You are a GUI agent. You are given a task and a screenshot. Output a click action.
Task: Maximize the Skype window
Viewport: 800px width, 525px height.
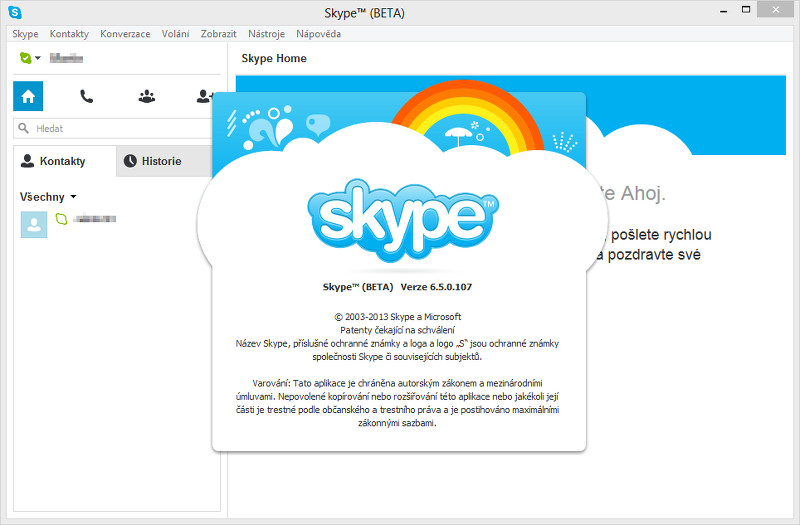pyautogui.click(x=746, y=10)
